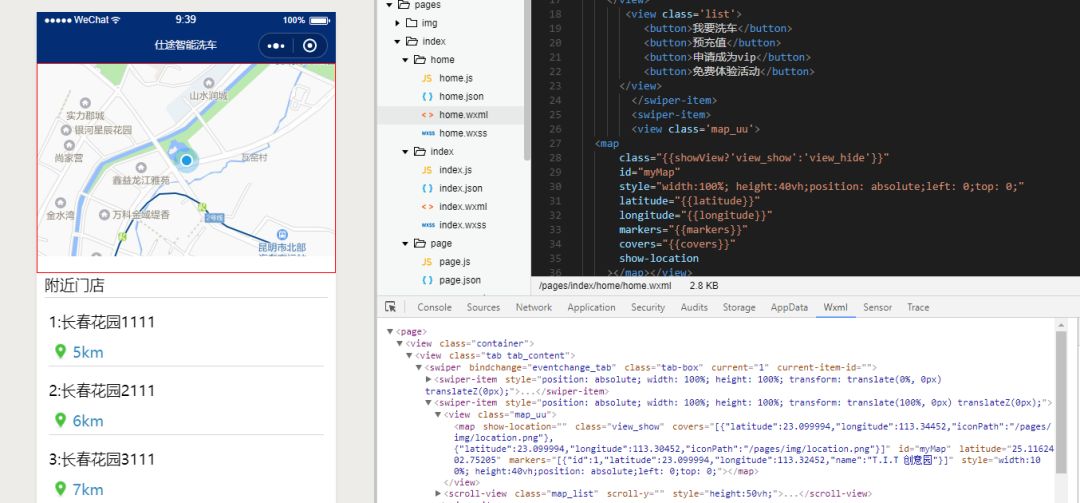1080x503 pixels.
Task: Open the AppData tab
Action: tap(789, 307)
